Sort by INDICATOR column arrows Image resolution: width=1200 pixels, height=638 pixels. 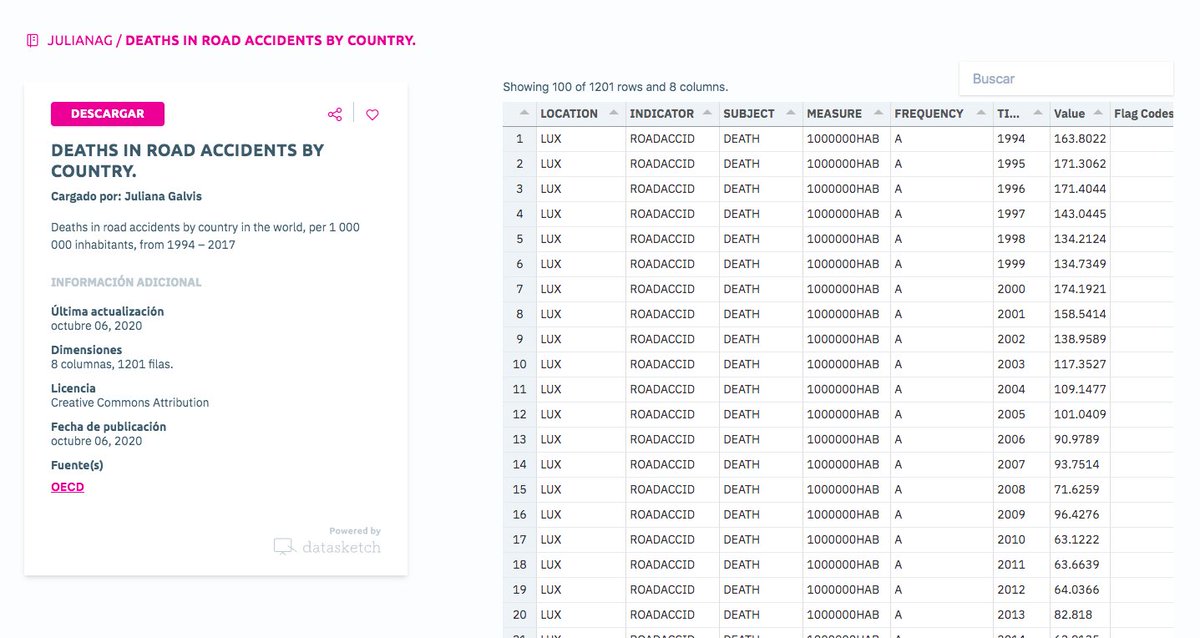point(705,114)
